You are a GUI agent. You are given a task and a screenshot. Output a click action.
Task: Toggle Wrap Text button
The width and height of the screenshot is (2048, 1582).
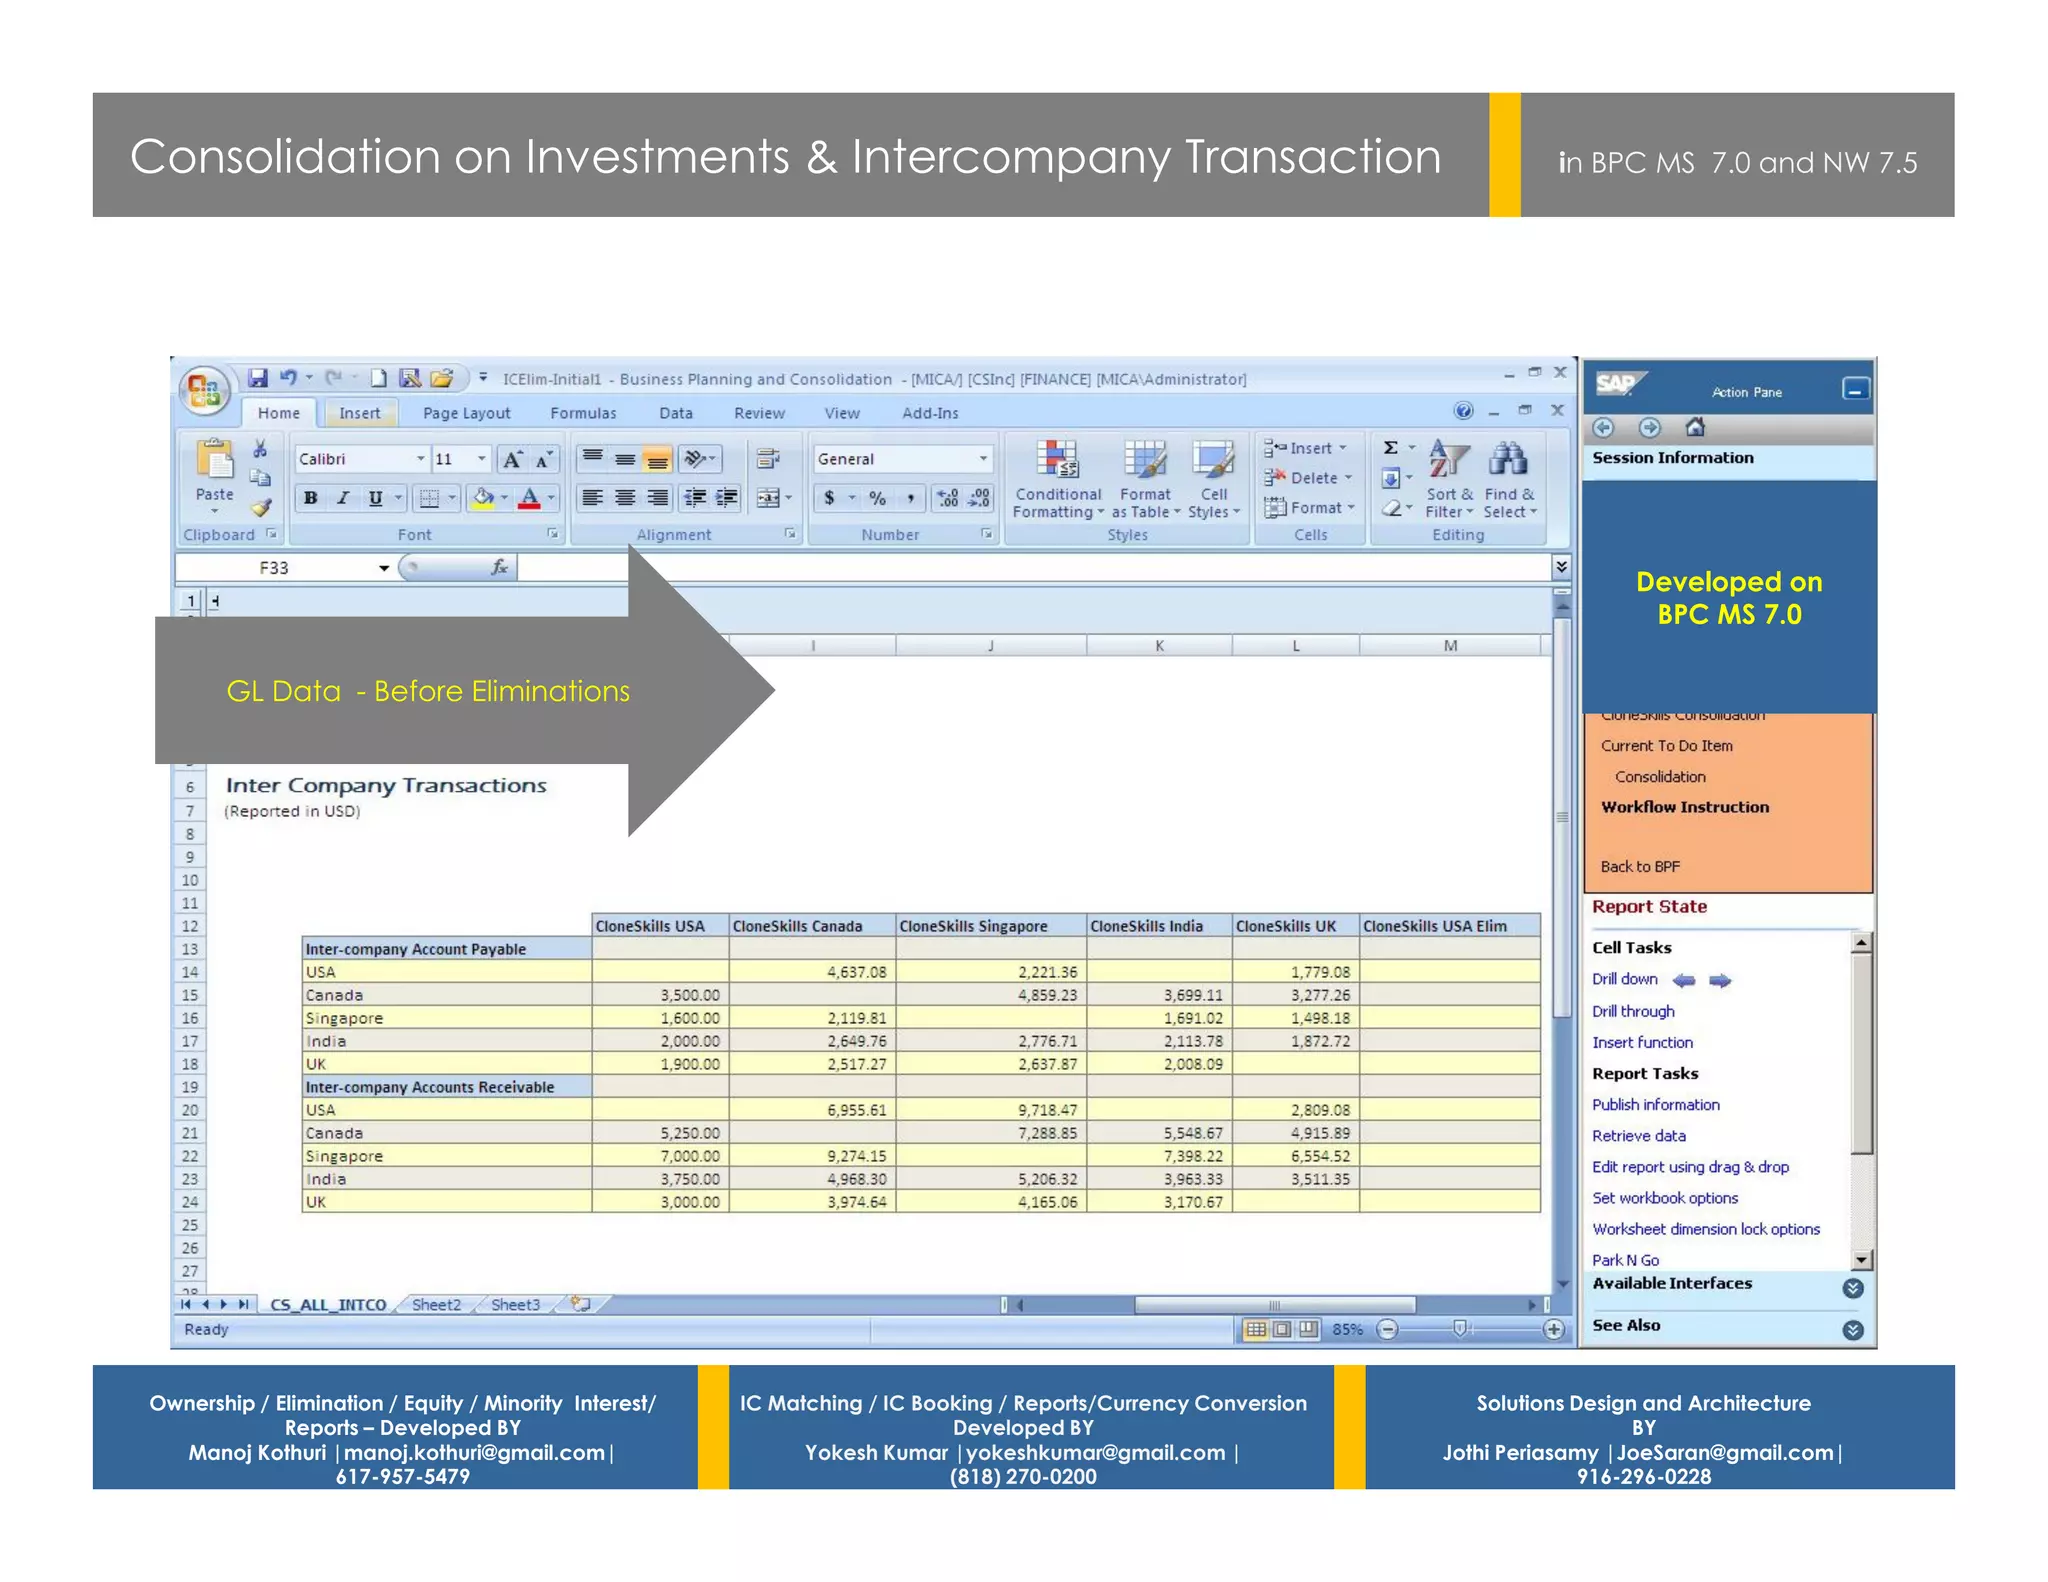tap(768, 459)
